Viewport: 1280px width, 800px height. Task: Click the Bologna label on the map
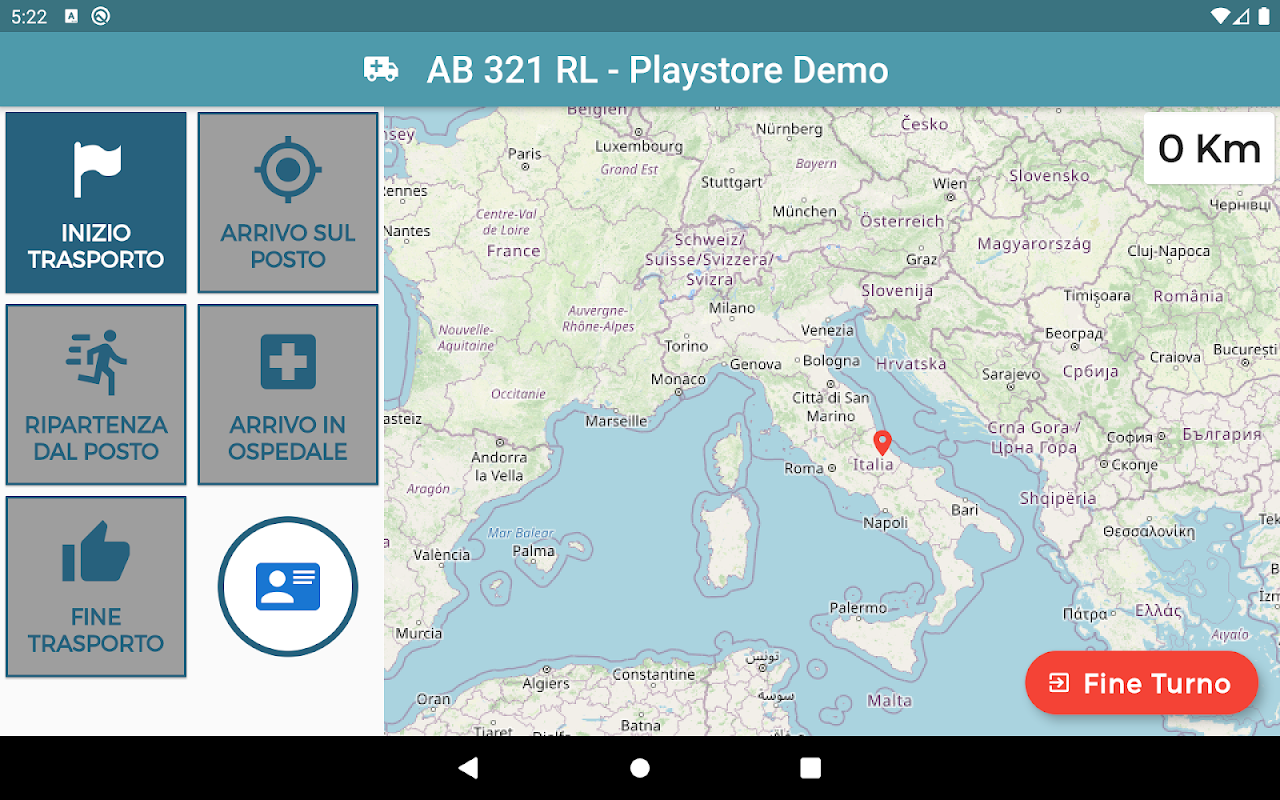click(x=831, y=361)
